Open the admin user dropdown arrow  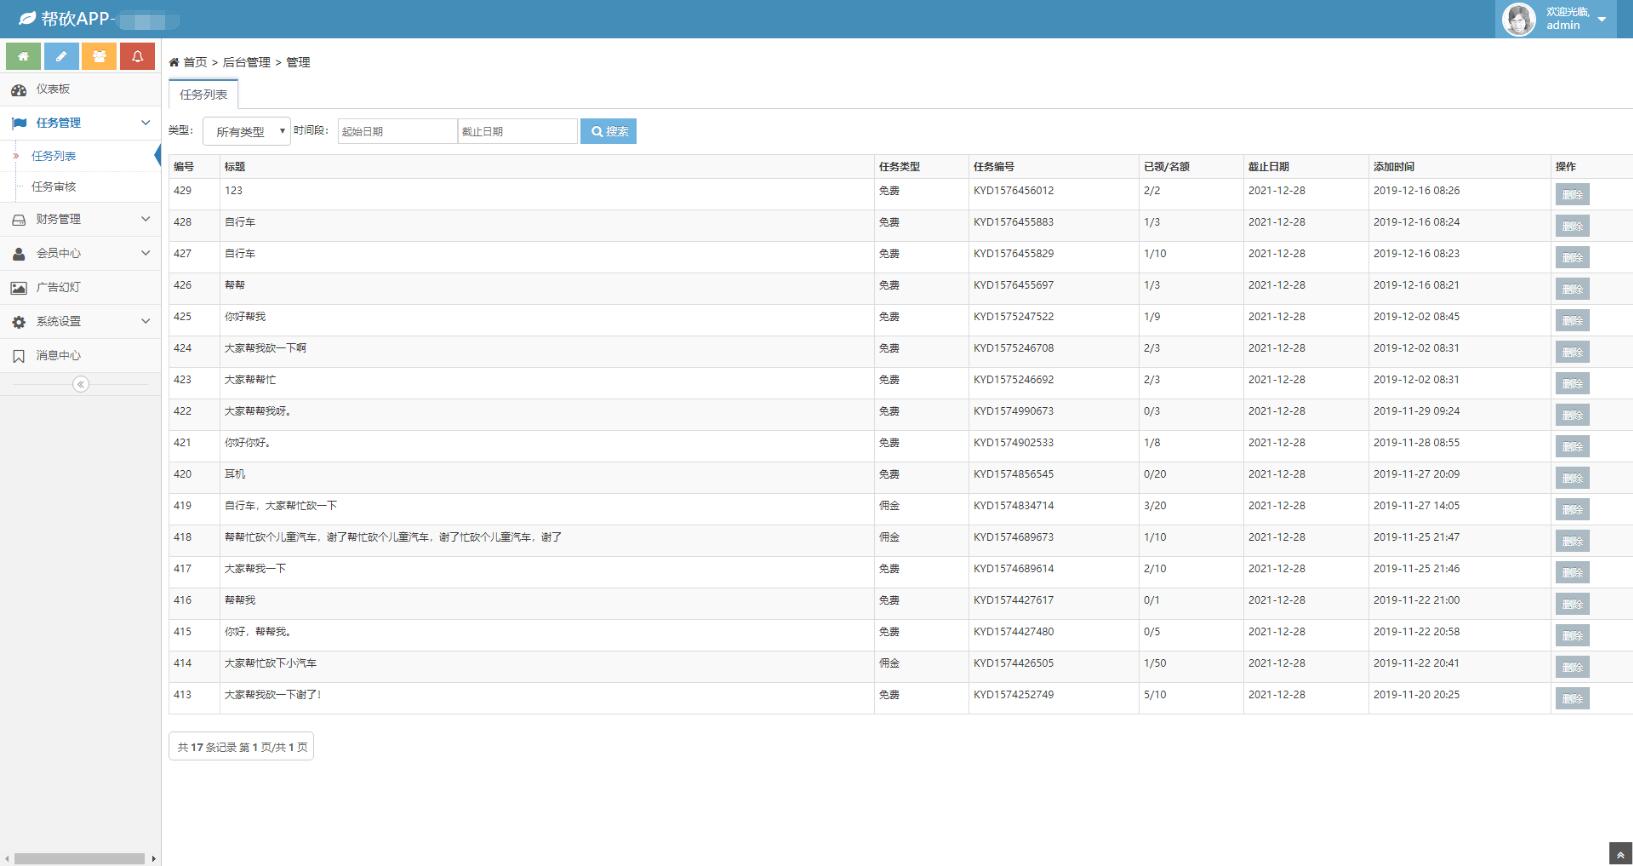(x=1602, y=19)
